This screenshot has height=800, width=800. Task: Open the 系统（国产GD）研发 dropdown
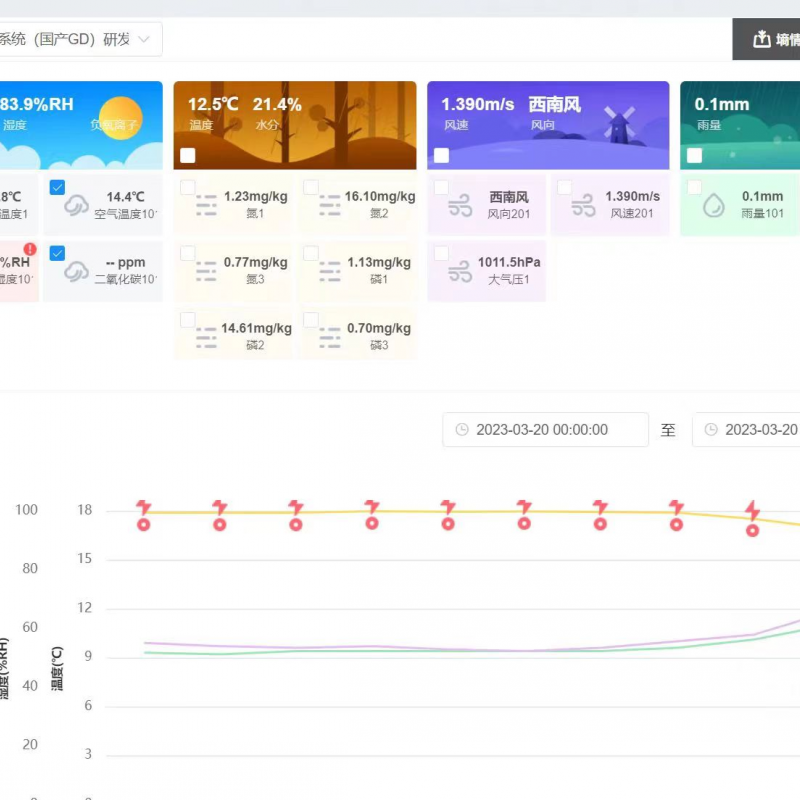81,39
